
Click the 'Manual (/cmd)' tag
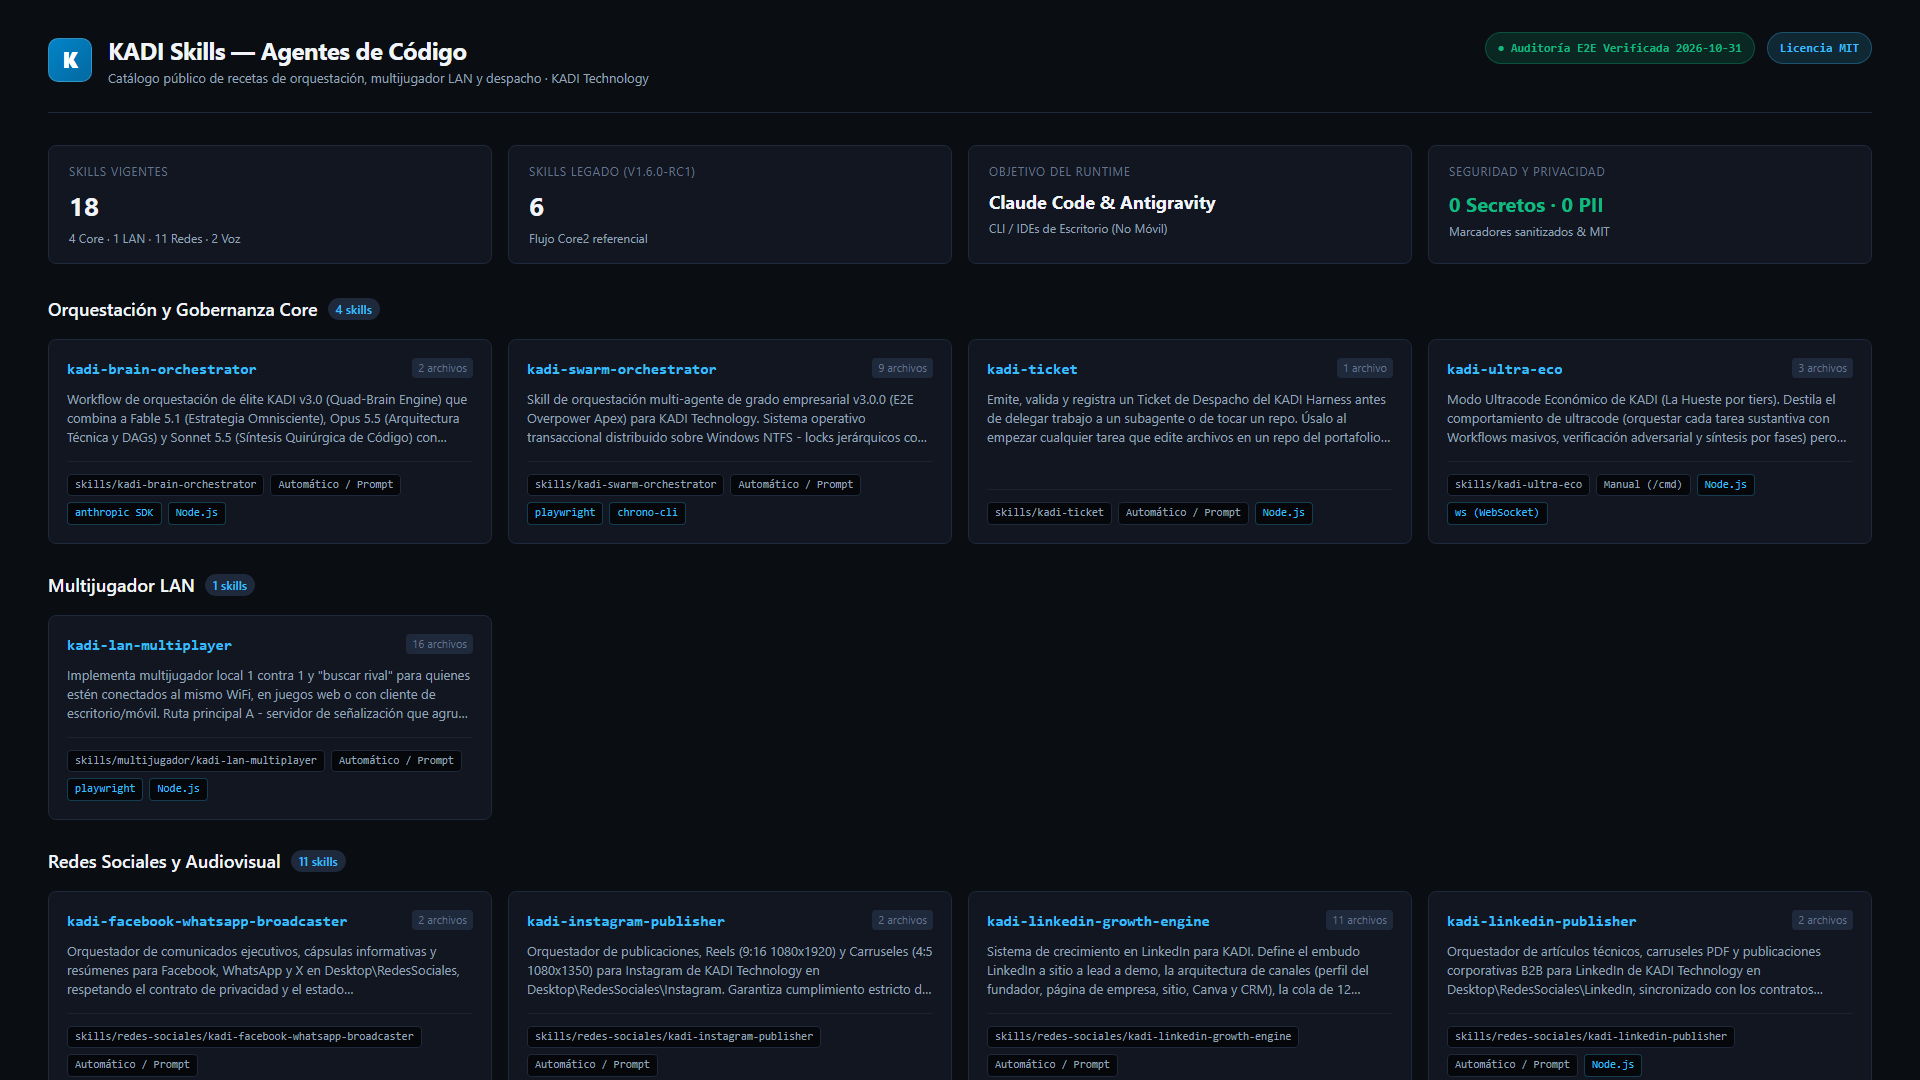1642,485
